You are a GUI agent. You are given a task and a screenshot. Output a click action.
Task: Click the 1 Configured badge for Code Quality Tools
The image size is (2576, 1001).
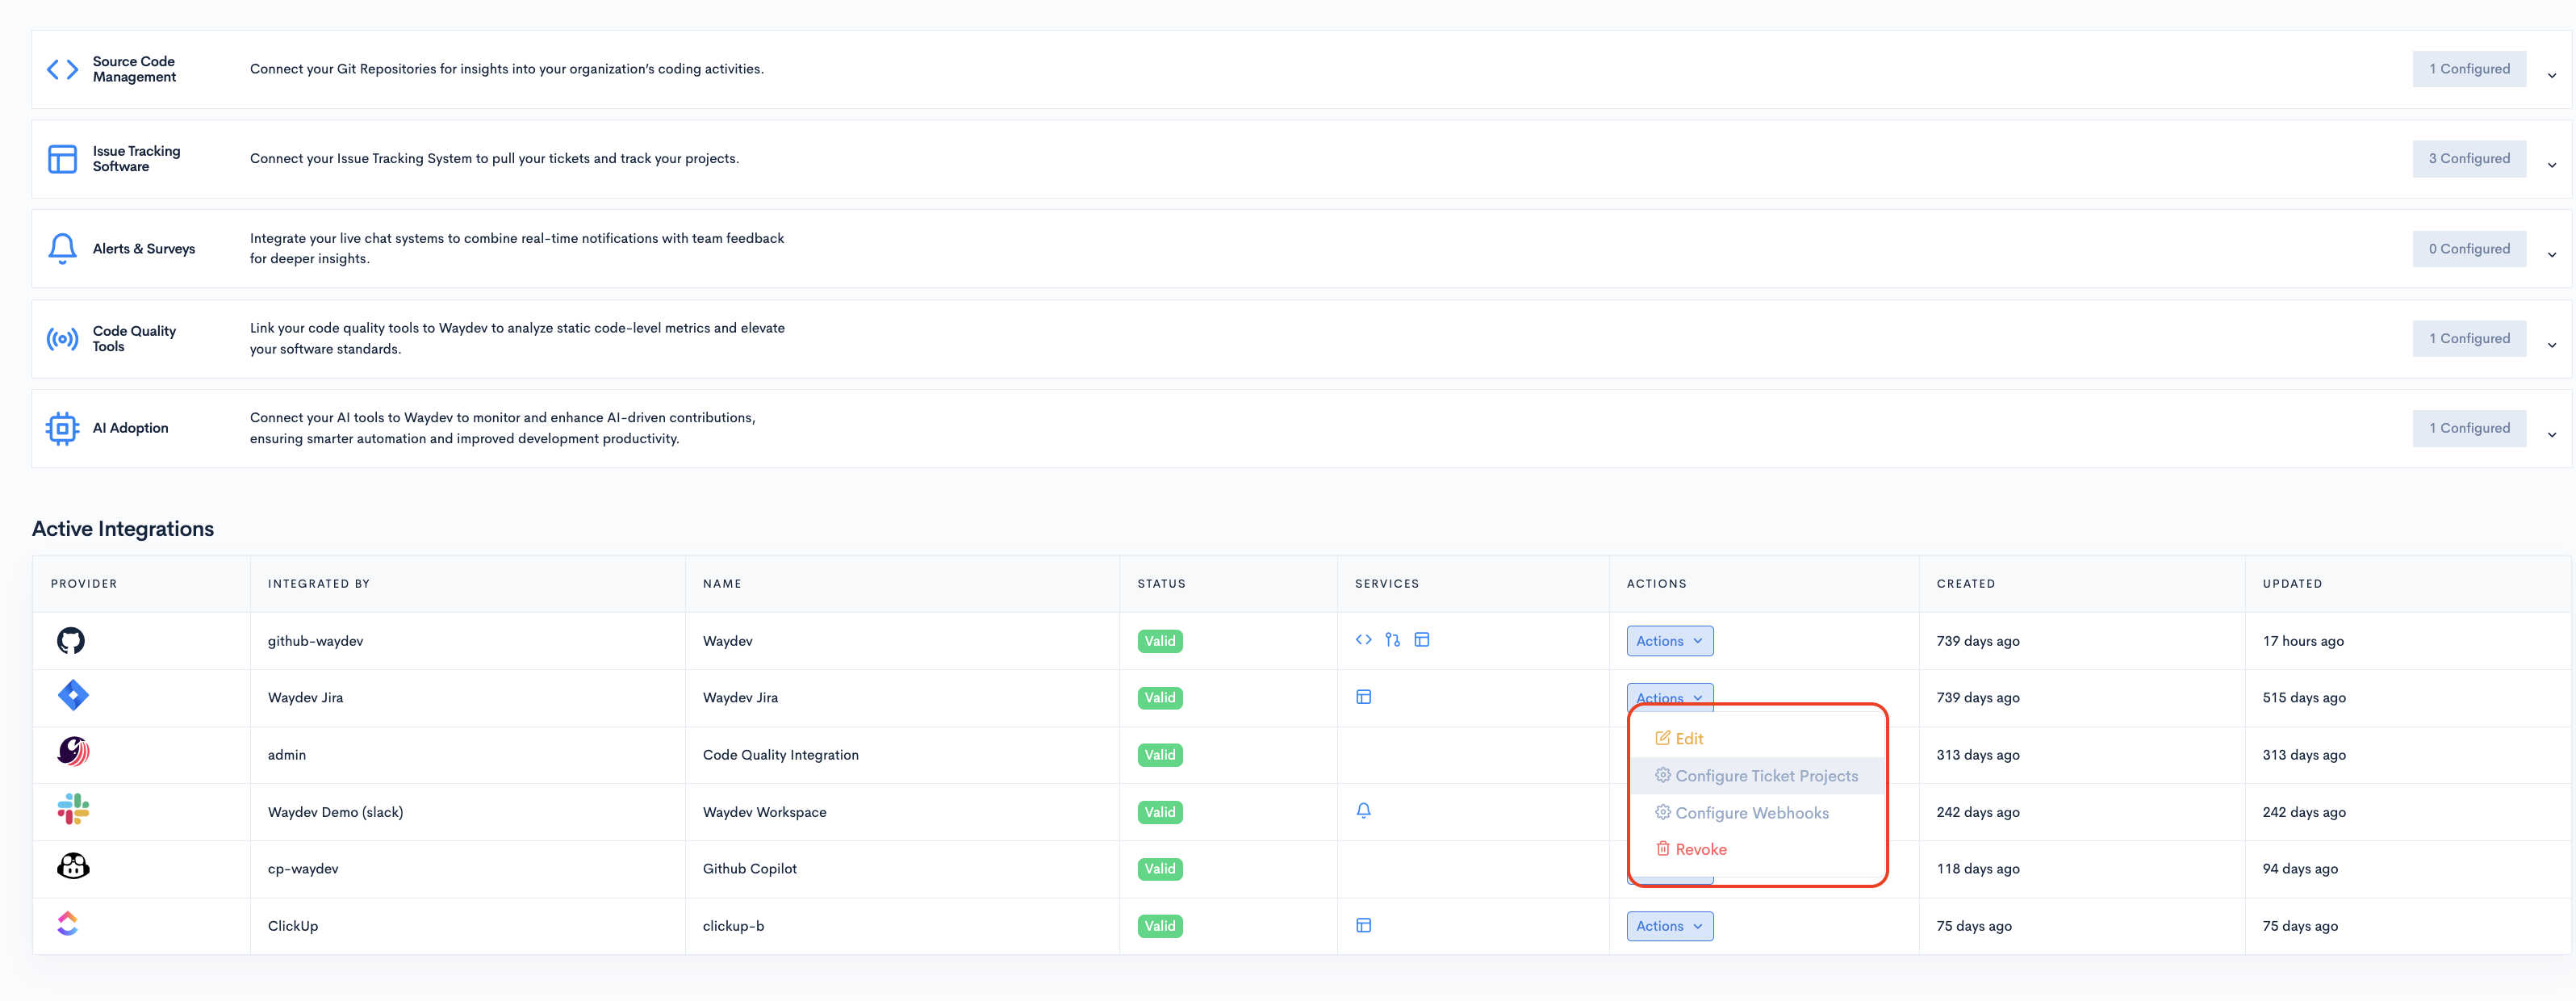(2468, 339)
